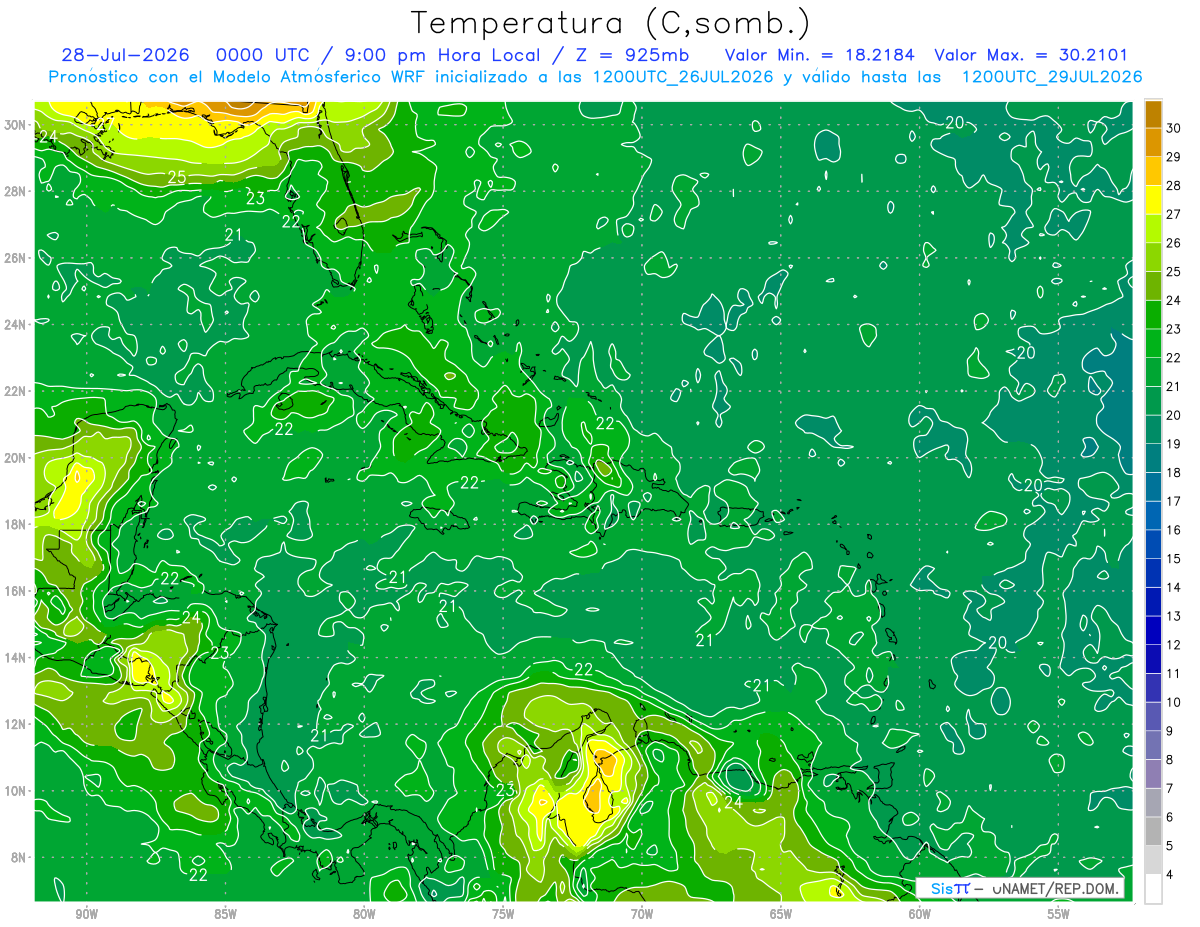Click the '22N' latitude axis label
The height and width of the screenshot is (927, 1200).
(x=16, y=391)
